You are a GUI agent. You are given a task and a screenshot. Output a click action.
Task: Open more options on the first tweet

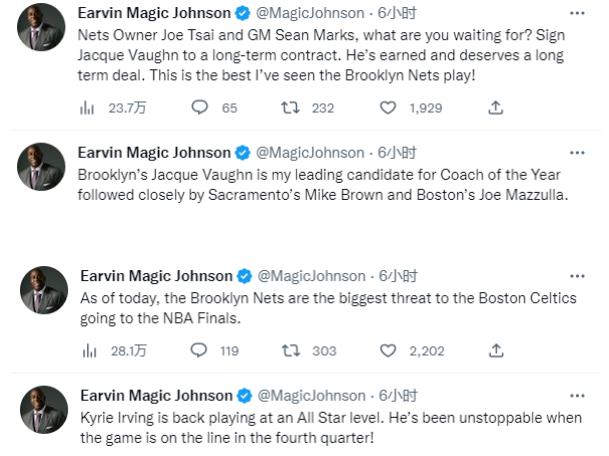coord(576,13)
